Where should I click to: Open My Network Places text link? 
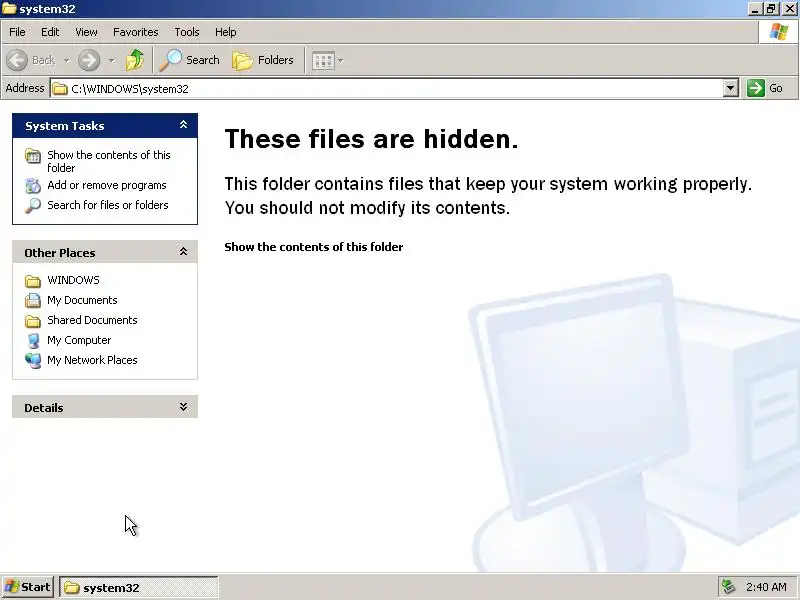92,360
